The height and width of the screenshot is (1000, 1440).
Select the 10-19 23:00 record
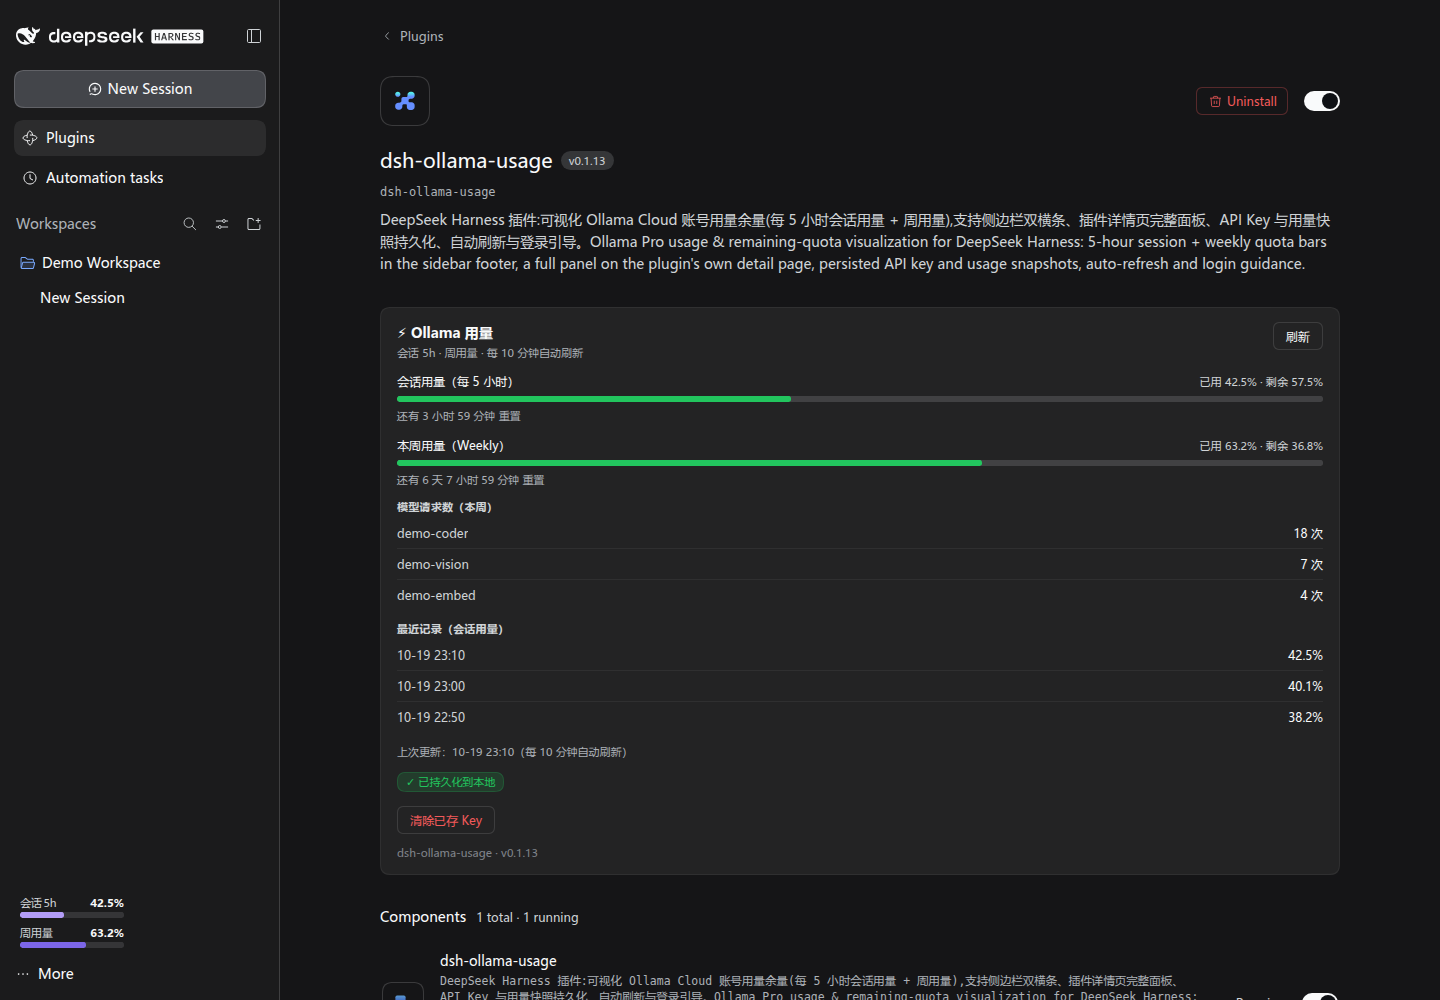[860, 687]
